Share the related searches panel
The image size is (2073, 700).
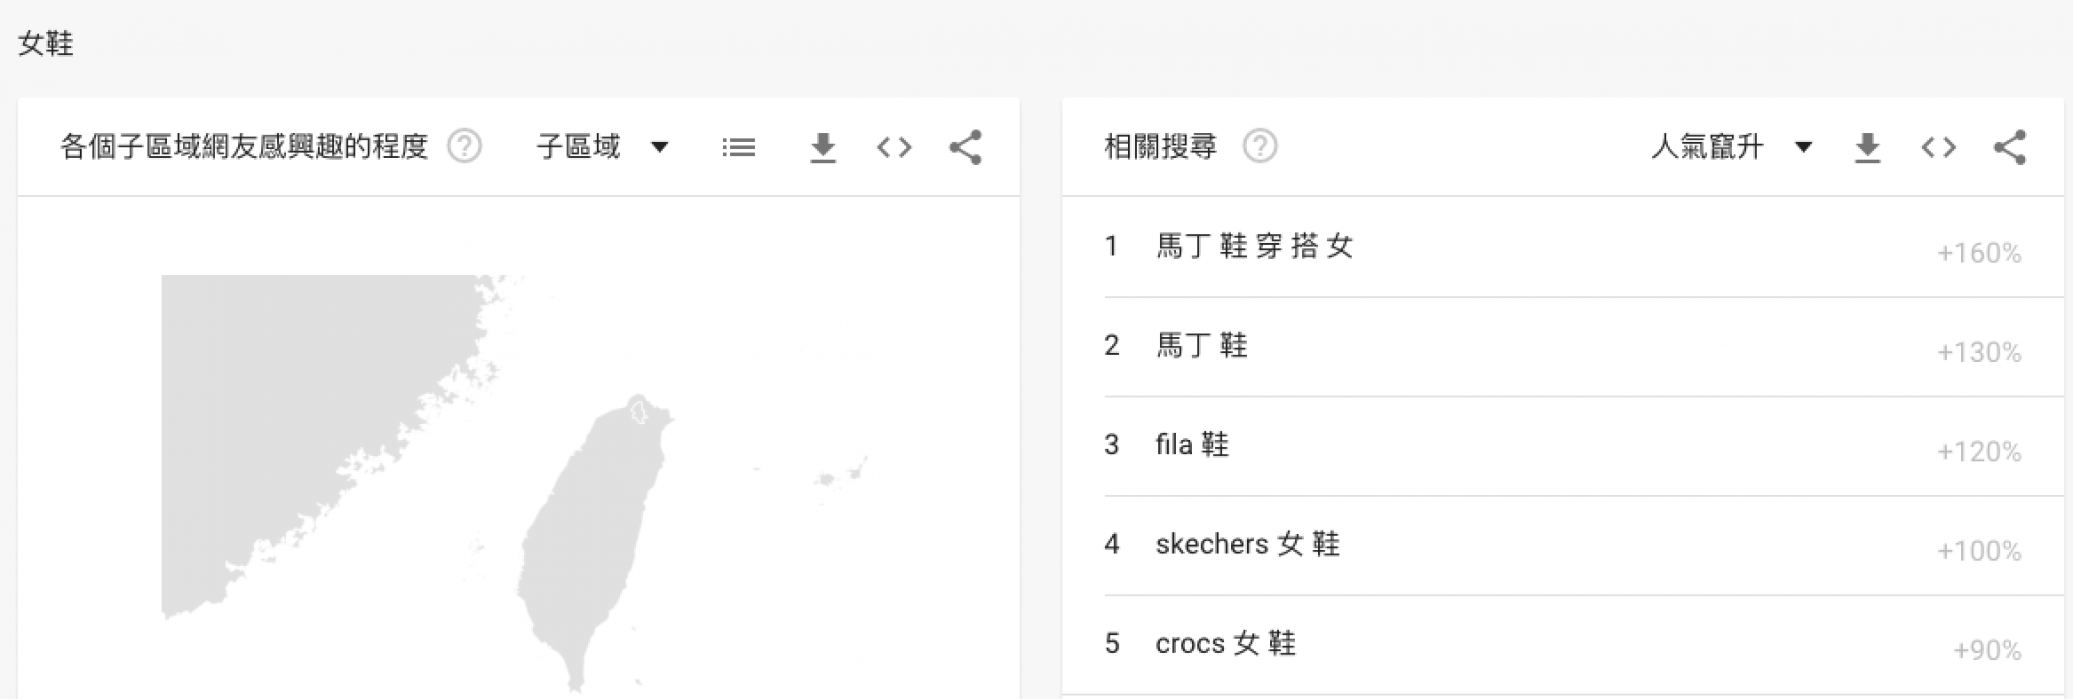pos(2010,148)
